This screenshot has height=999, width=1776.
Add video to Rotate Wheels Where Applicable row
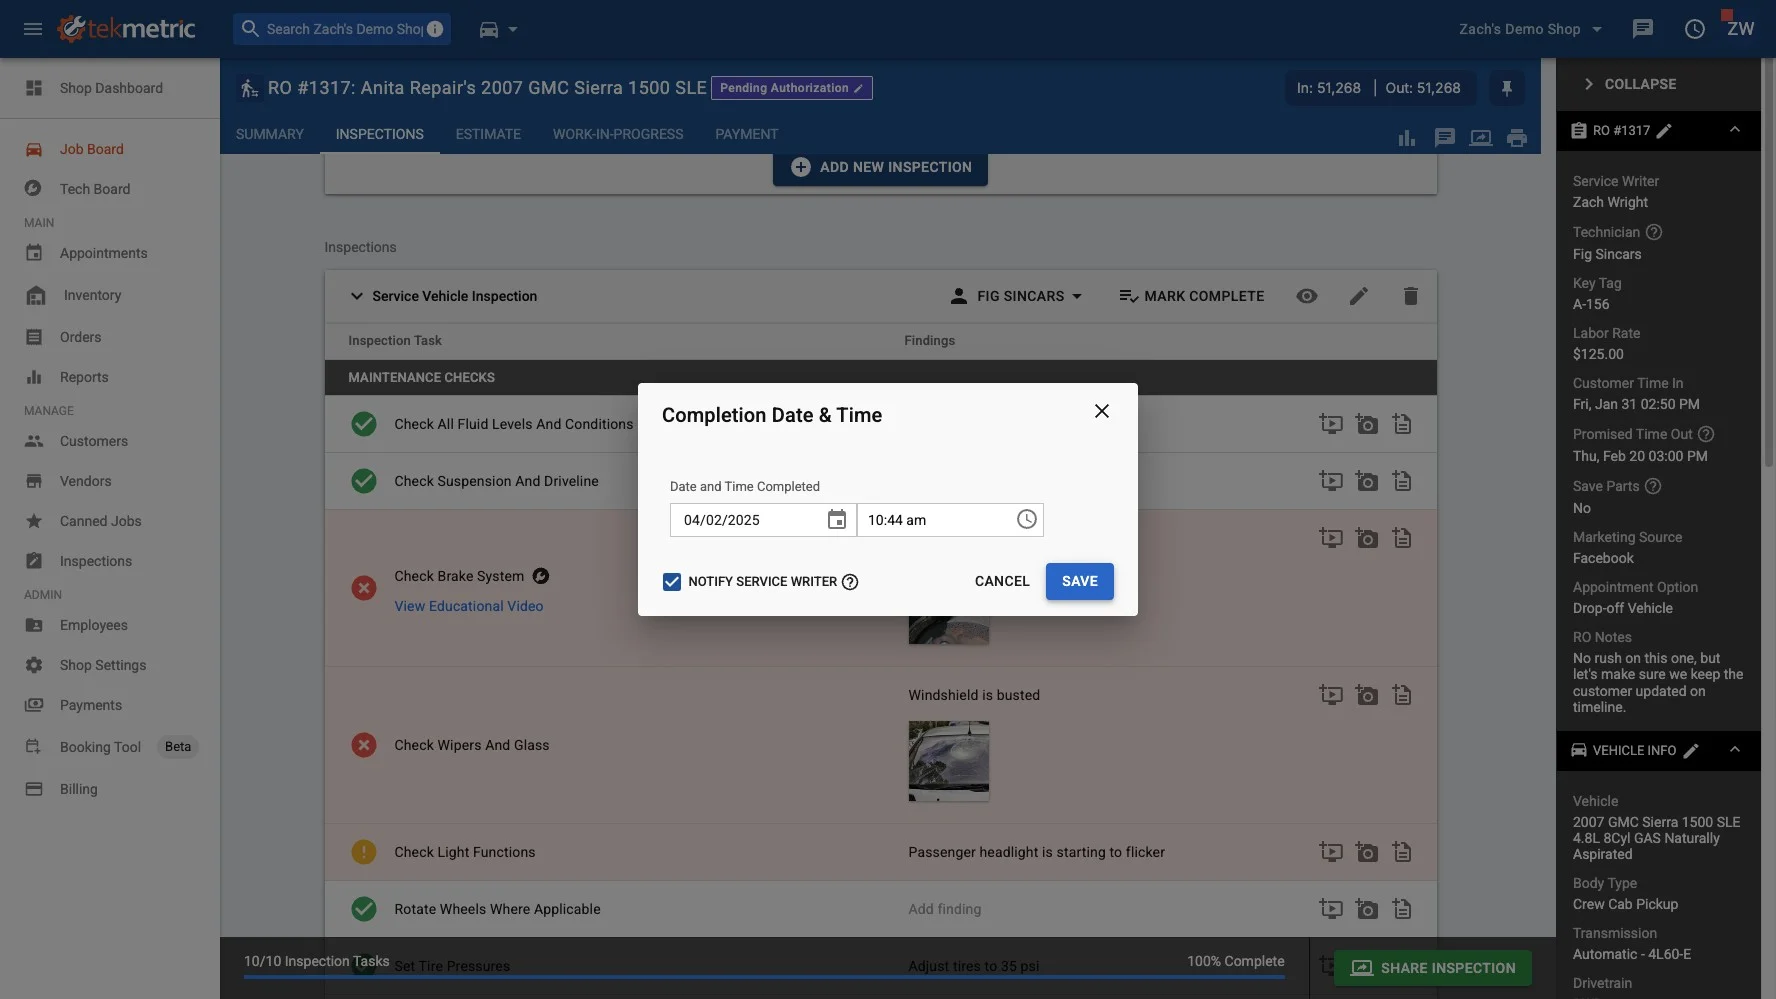tap(1331, 909)
